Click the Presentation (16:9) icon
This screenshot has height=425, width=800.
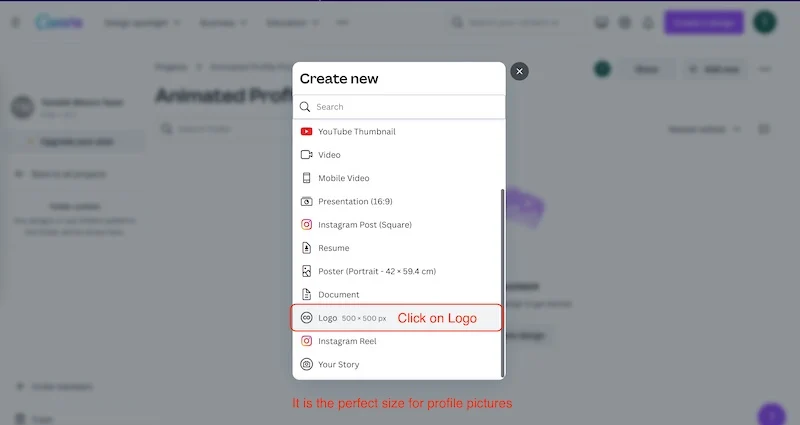[307, 201]
